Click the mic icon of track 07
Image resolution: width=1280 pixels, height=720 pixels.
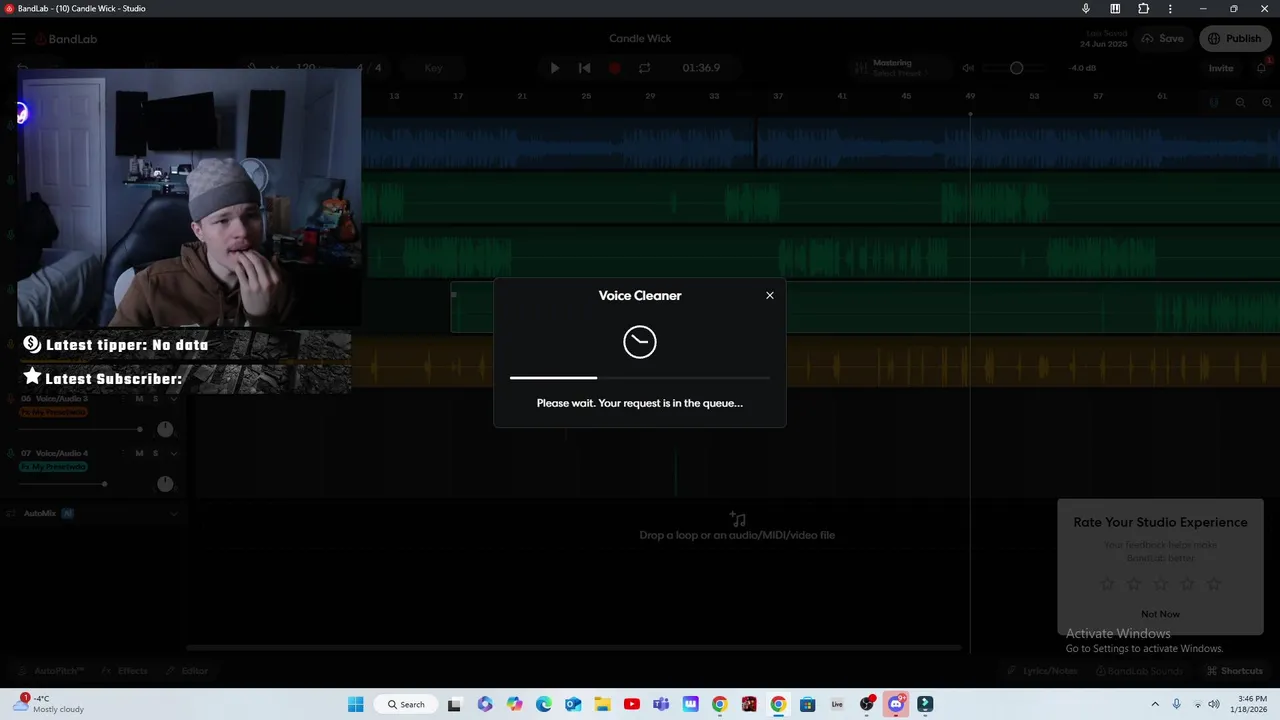click(11, 453)
